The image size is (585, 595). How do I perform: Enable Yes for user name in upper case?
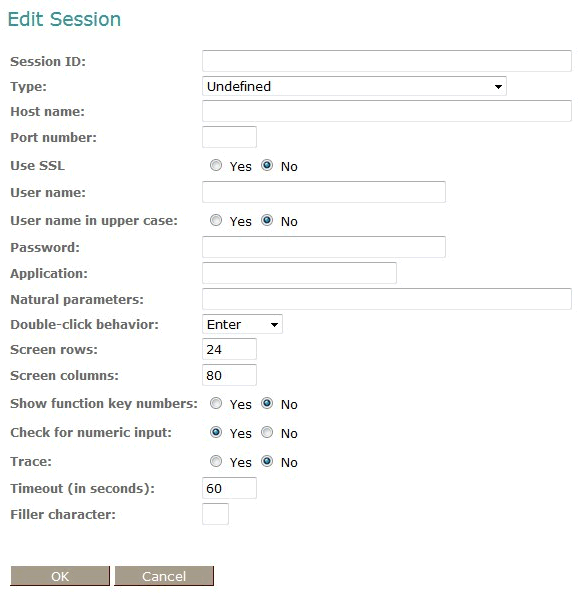(216, 220)
